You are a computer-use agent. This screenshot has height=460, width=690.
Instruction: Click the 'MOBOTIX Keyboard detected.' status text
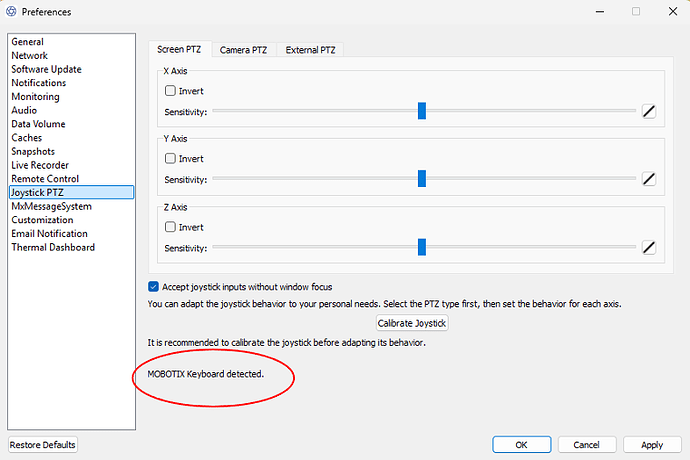pos(206,374)
